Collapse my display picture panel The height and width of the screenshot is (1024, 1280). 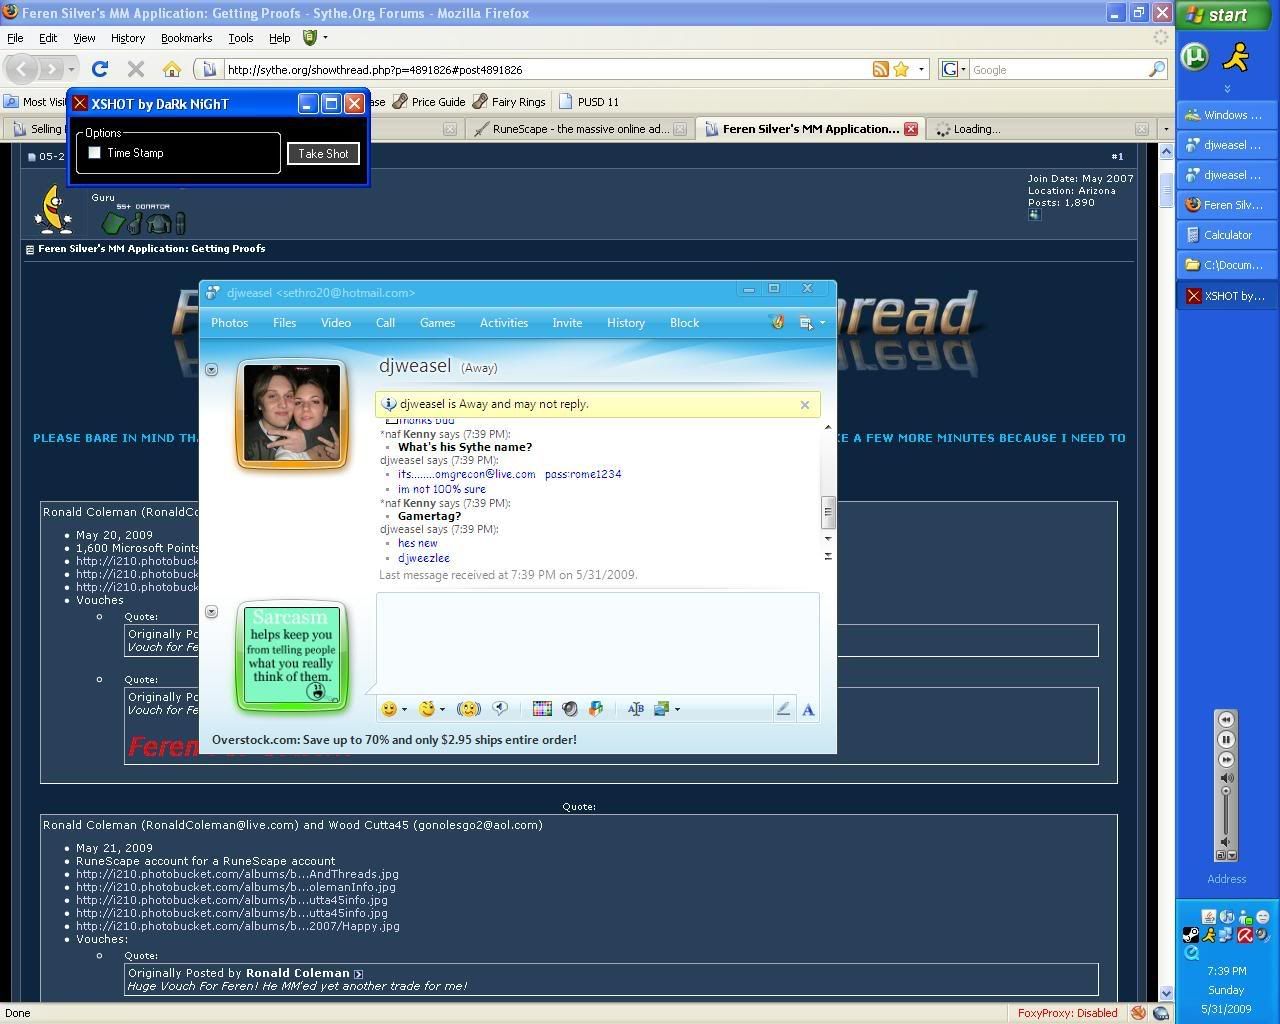point(211,611)
